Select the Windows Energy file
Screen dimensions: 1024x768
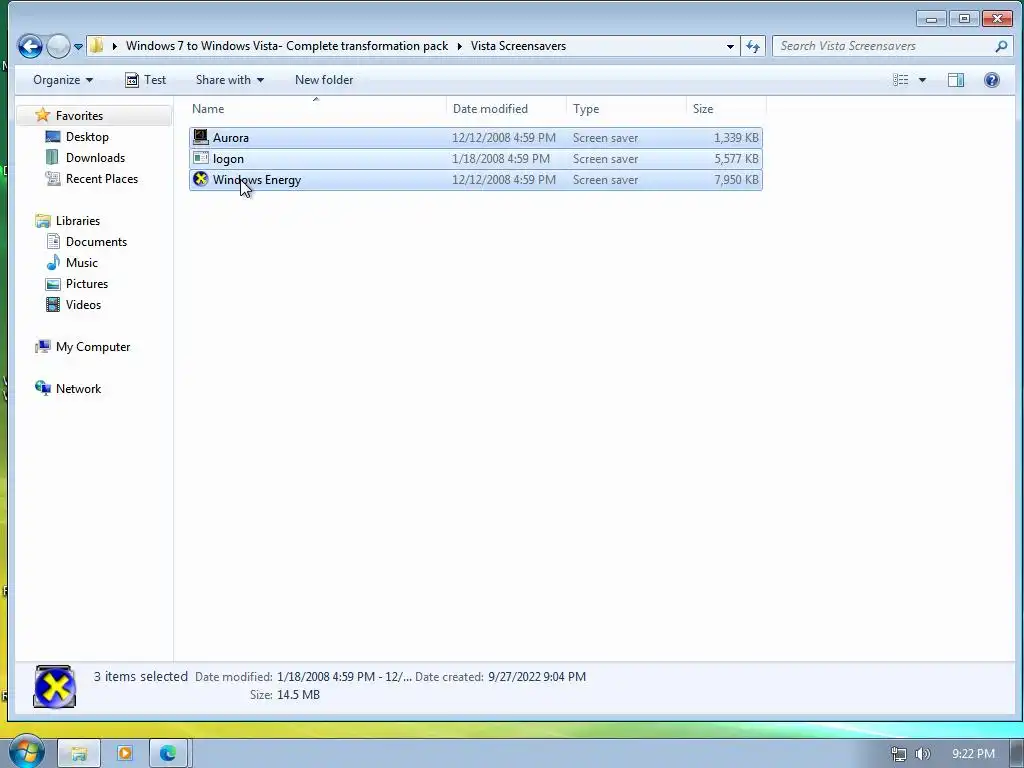tap(475, 180)
